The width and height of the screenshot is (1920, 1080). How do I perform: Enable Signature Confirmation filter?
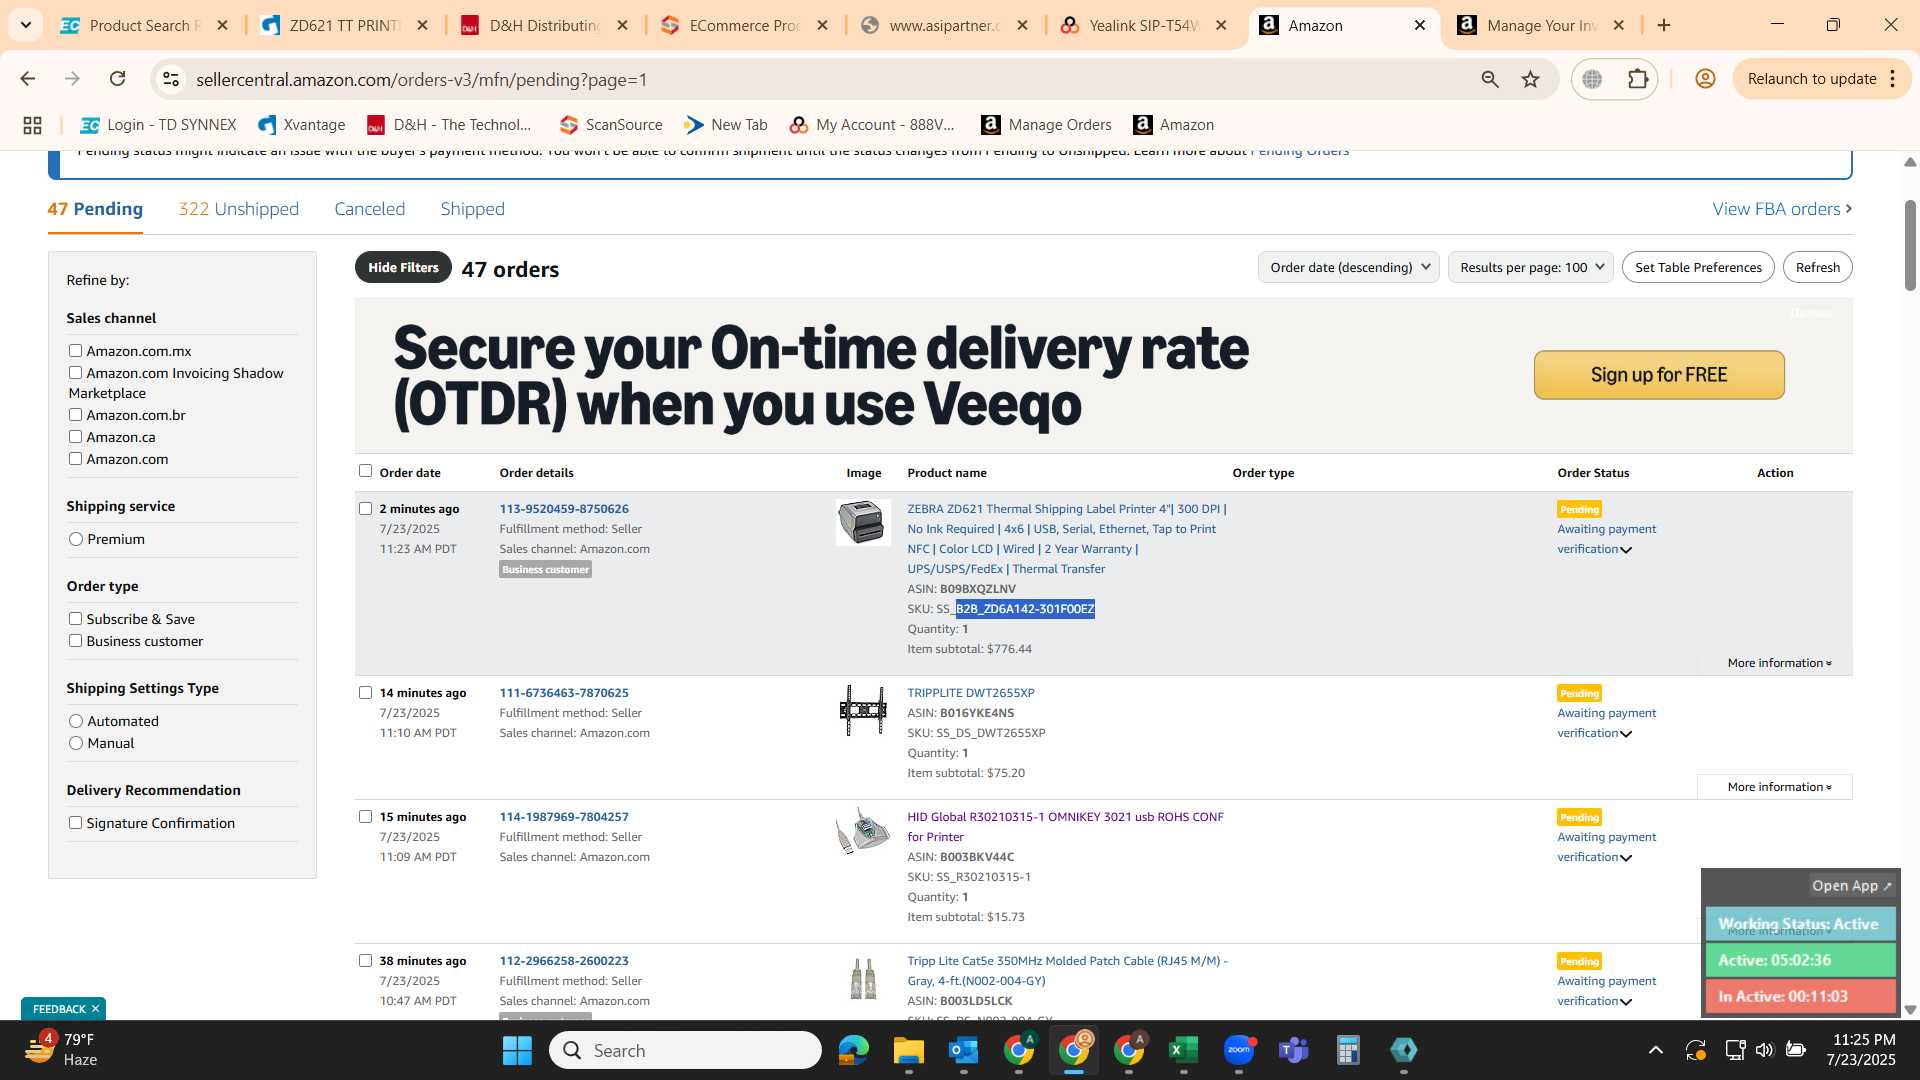click(75, 823)
